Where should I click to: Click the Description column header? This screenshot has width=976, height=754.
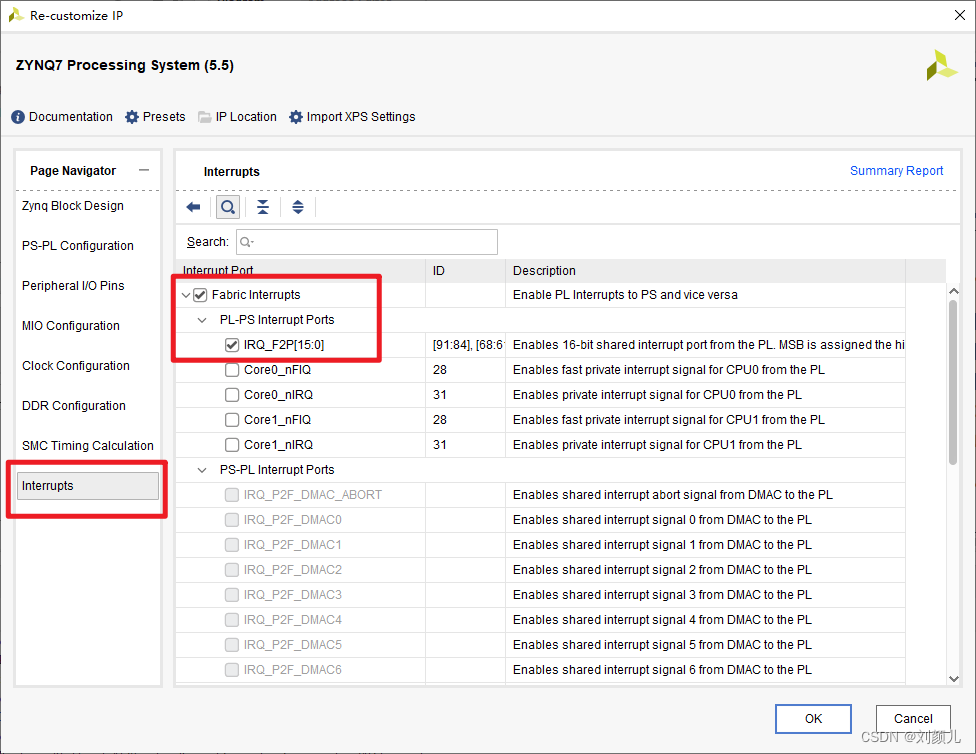click(706, 271)
